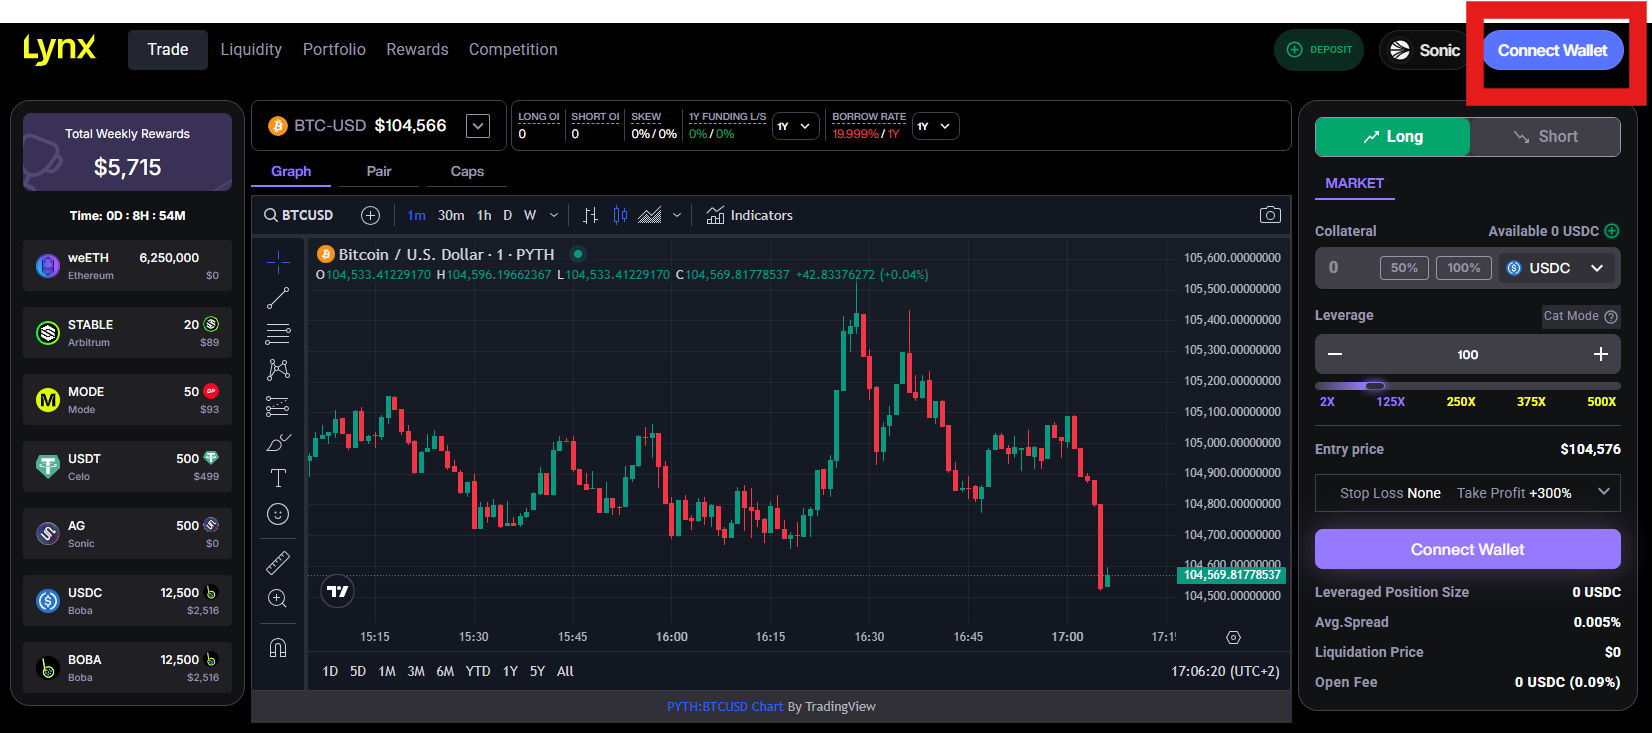This screenshot has width=1652, height=733.
Task: Open the BTC-USD pair dropdown
Action: [x=478, y=126]
